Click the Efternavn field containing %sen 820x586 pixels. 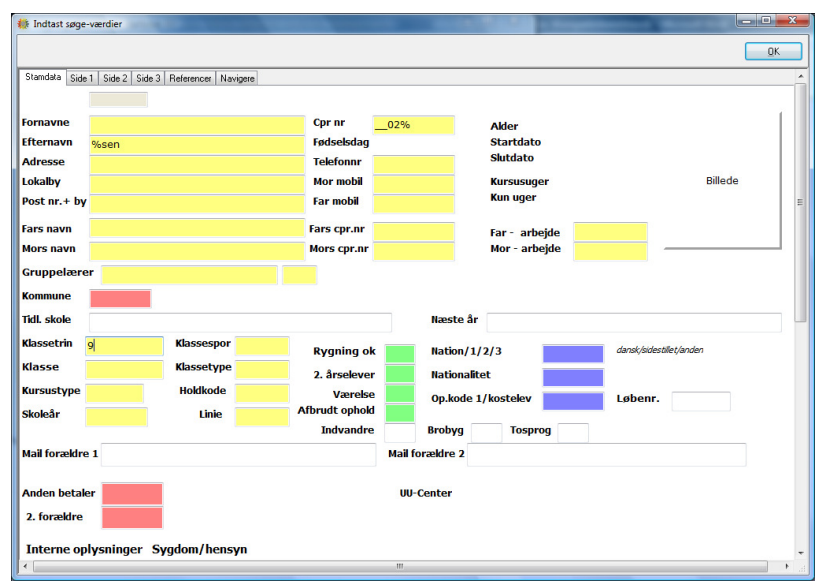click(197, 144)
